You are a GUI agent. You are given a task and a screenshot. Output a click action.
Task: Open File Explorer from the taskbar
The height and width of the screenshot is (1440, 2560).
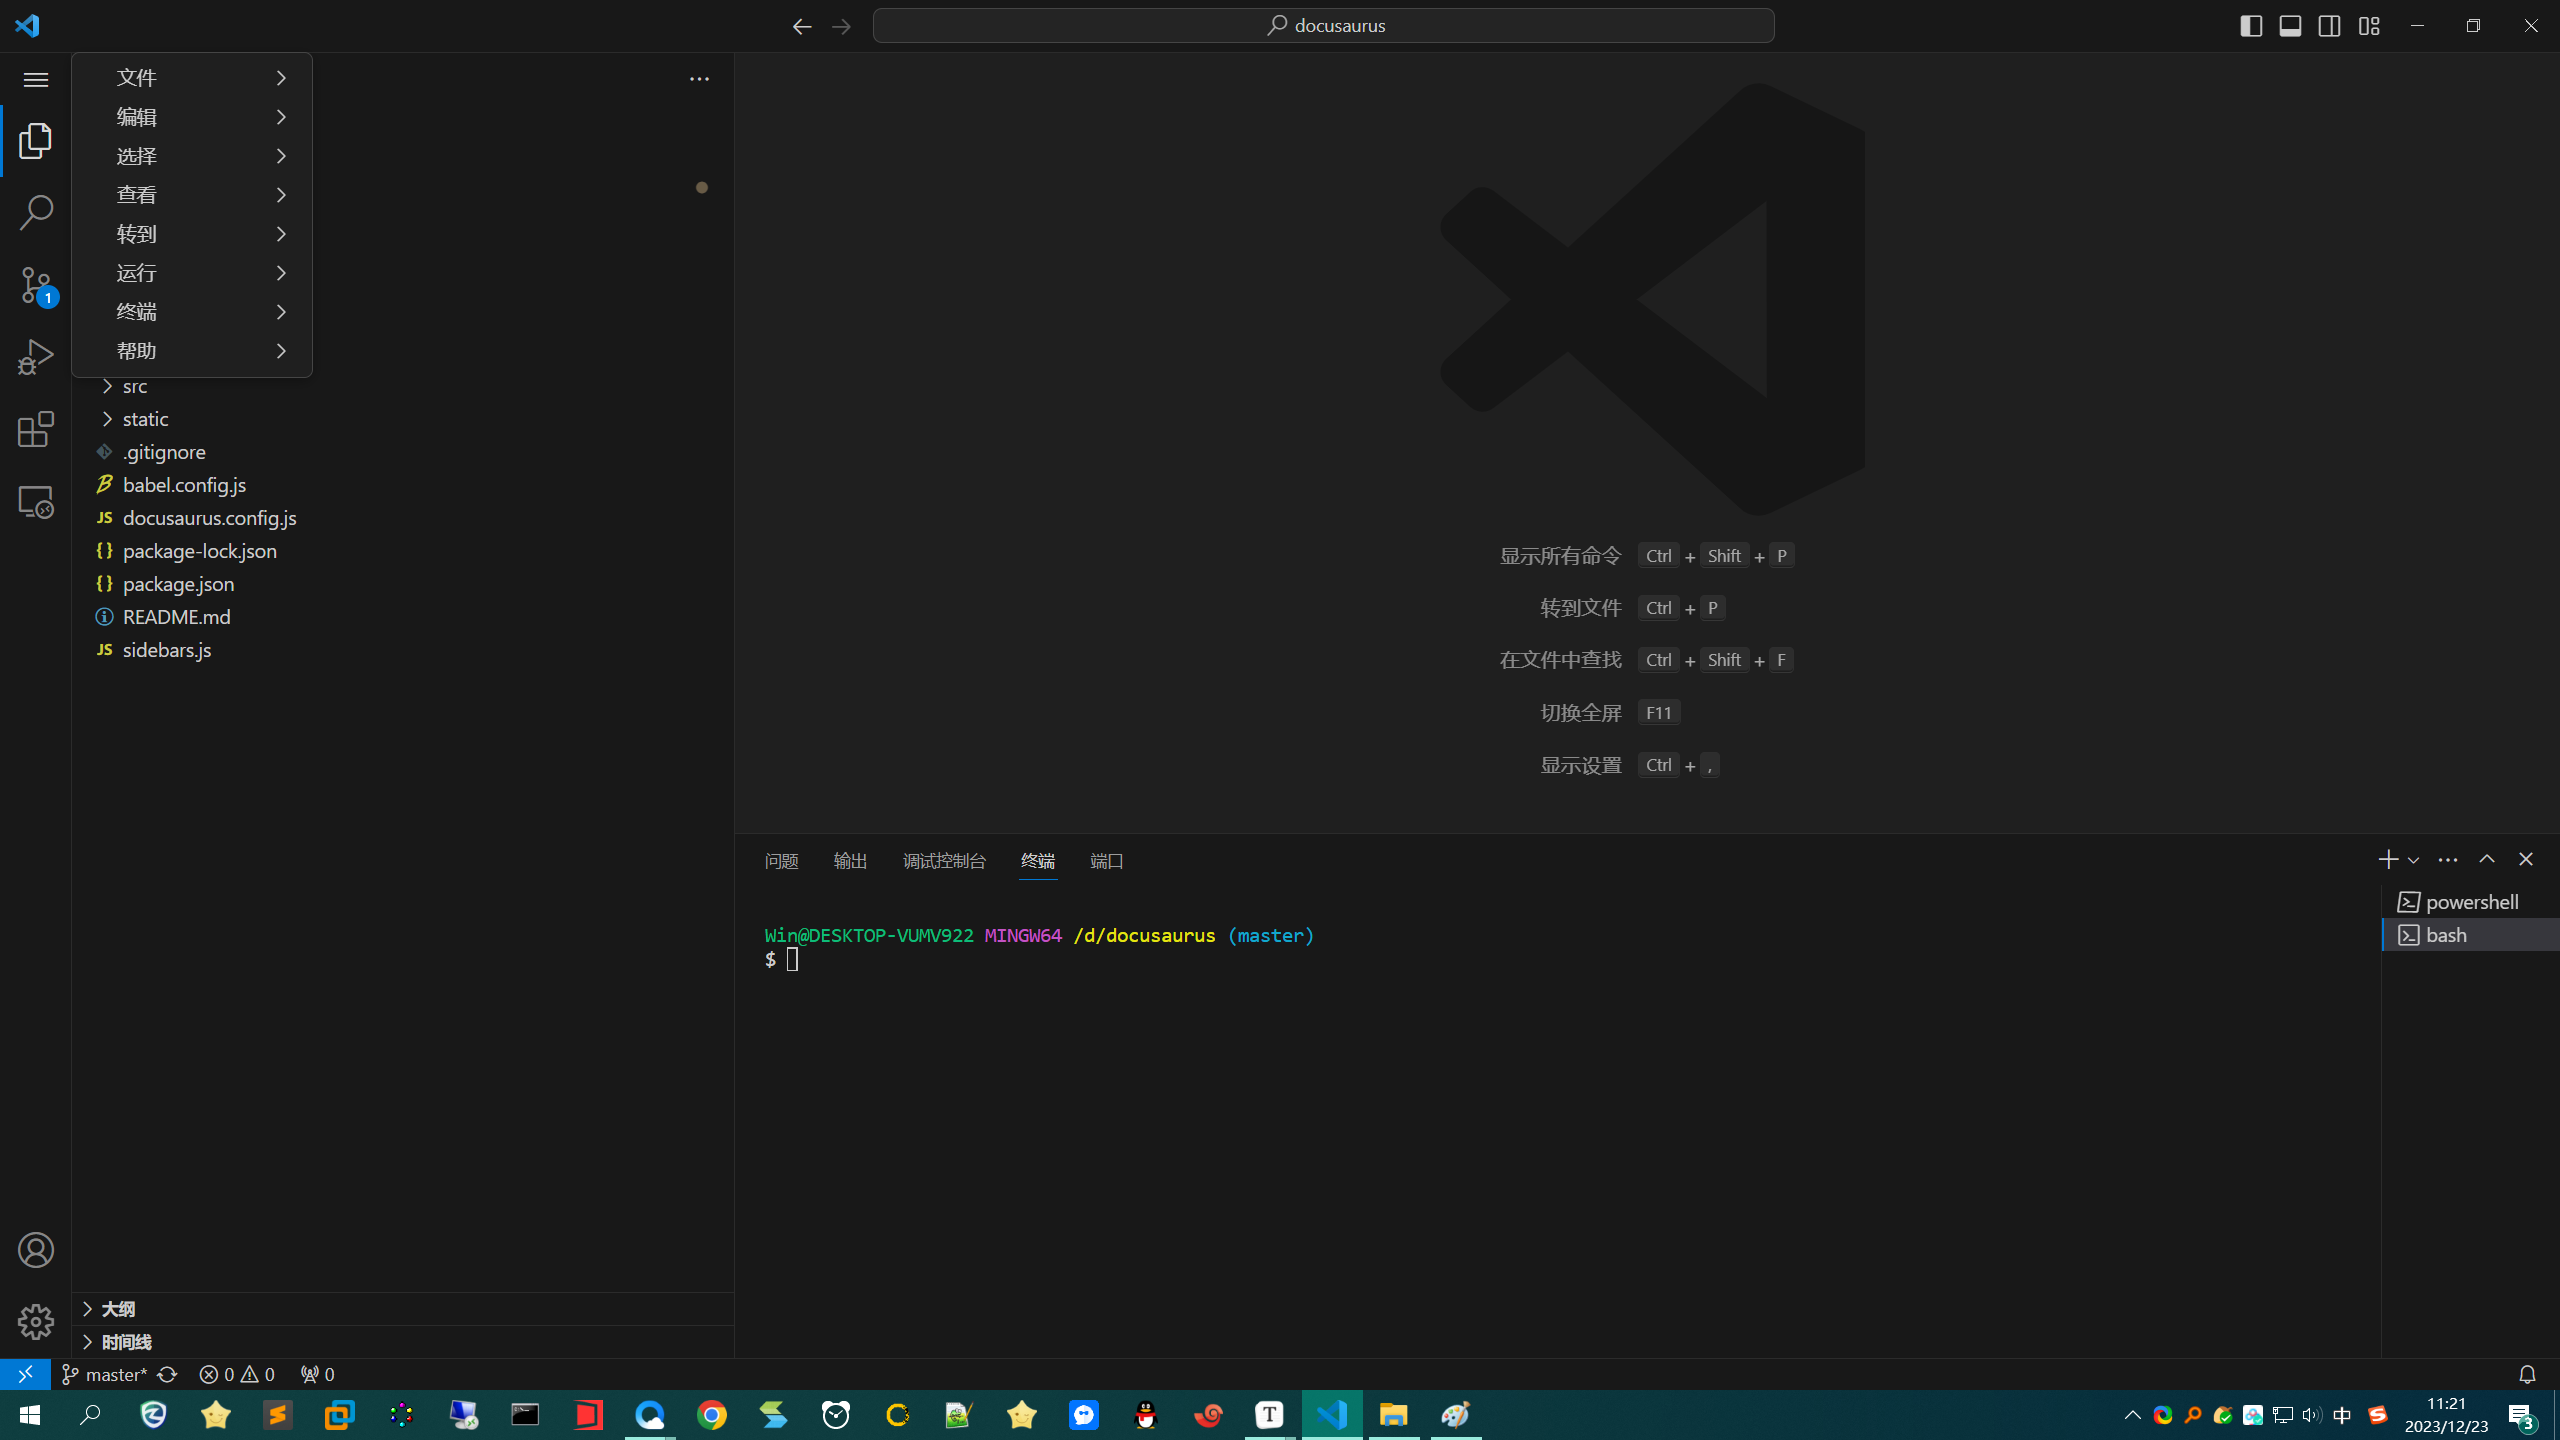coord(1393,1414)
